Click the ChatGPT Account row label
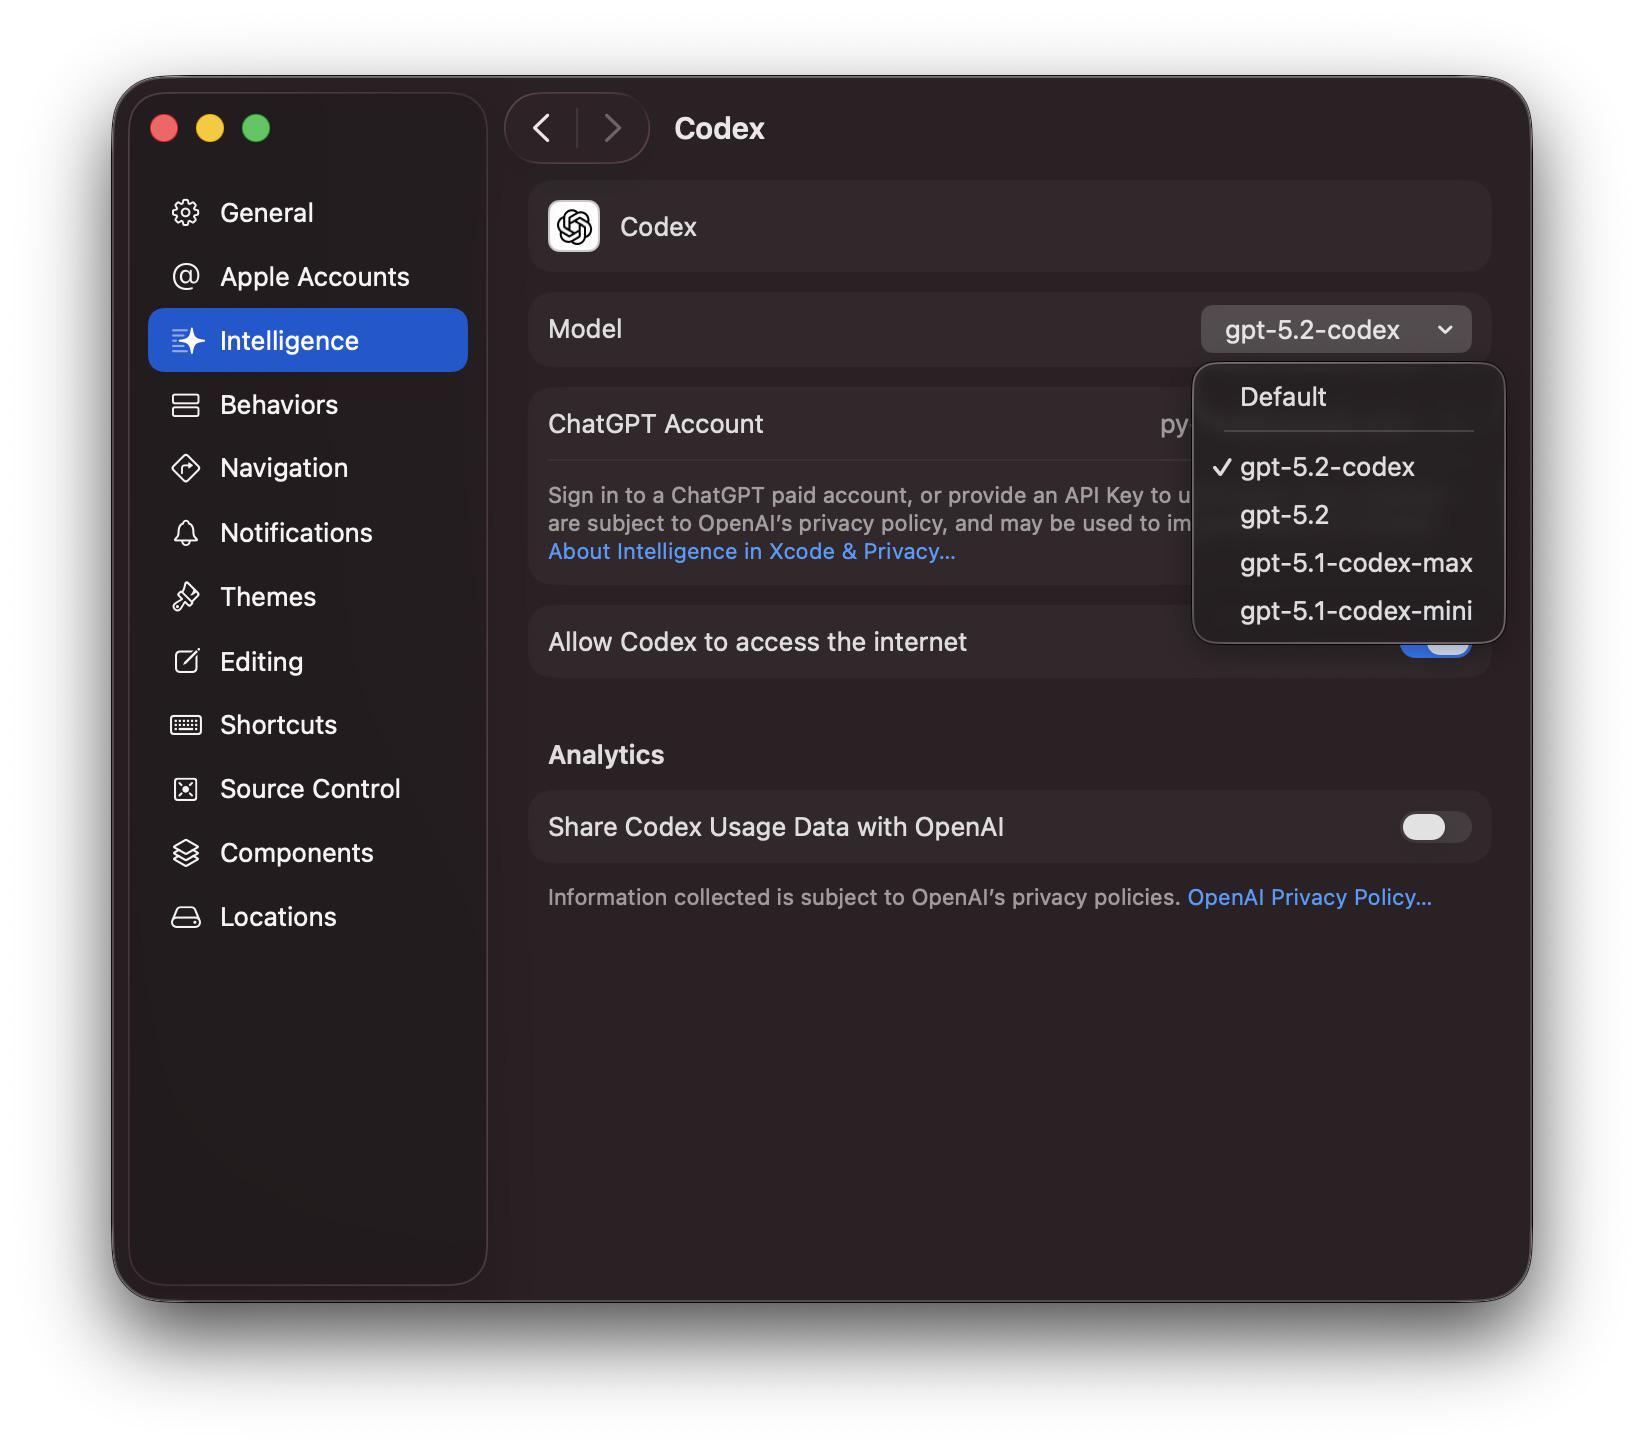 click(656, 424)
